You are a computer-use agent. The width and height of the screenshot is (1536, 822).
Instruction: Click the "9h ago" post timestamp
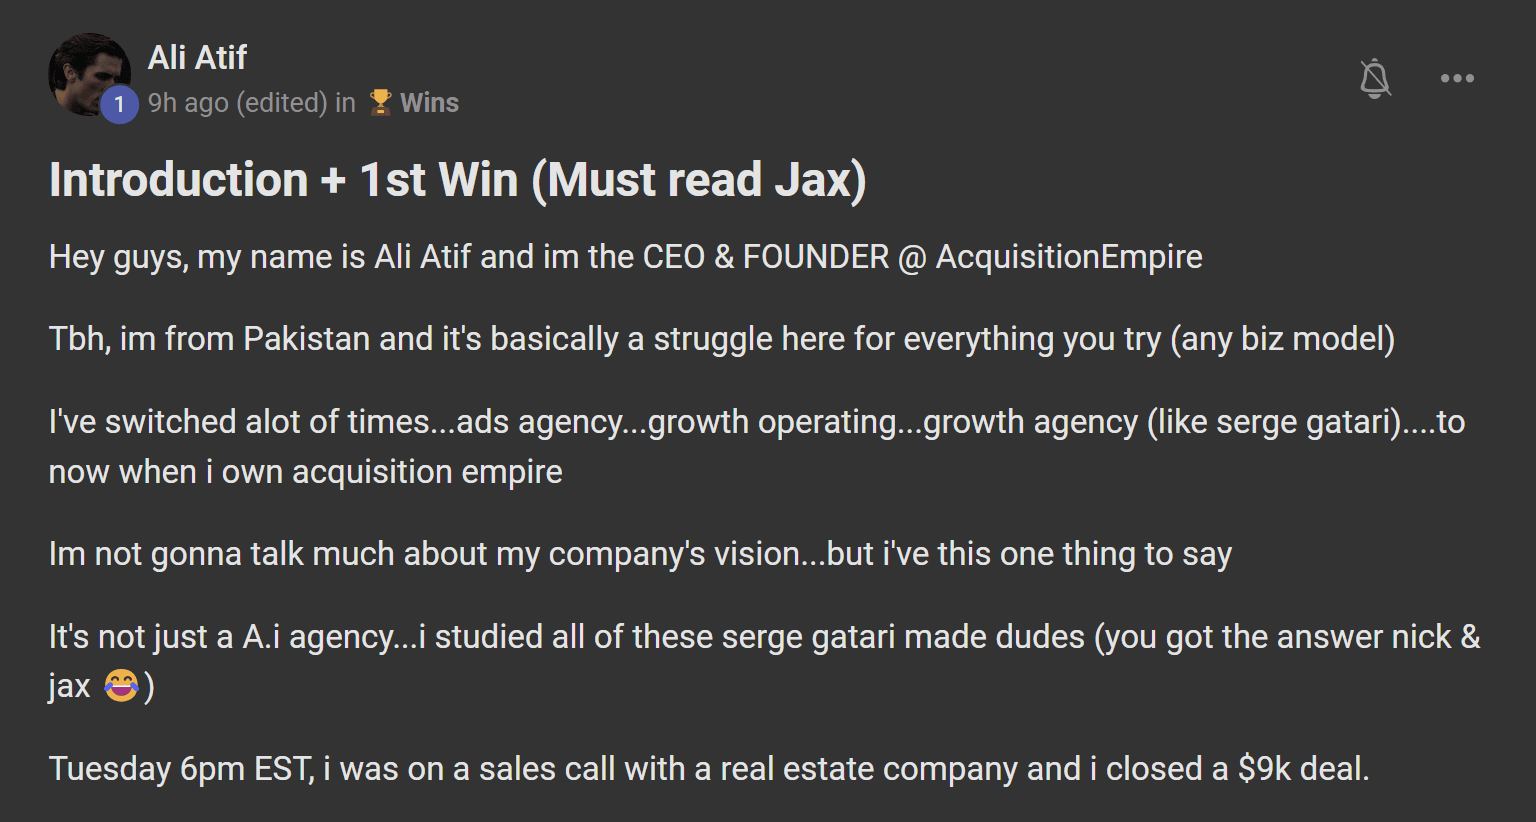(x=188, y=103)
